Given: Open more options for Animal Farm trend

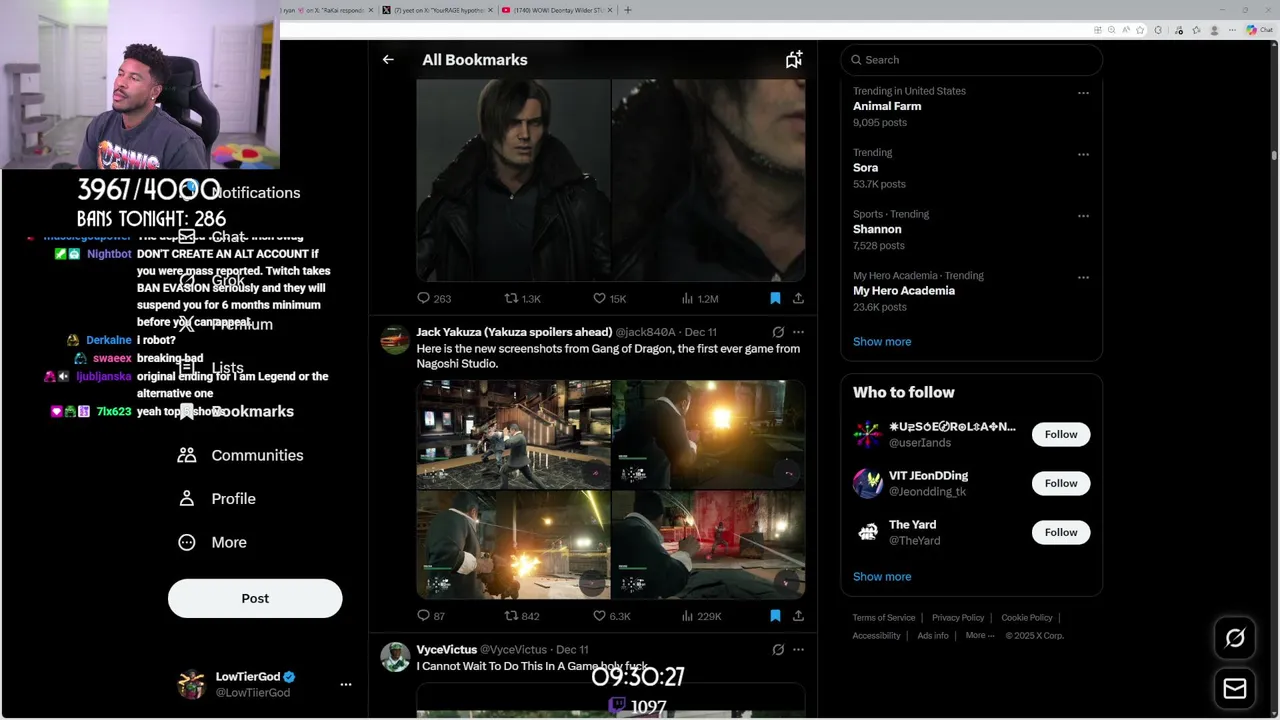Looking at the screenshot, I should tap(1083, 93).
